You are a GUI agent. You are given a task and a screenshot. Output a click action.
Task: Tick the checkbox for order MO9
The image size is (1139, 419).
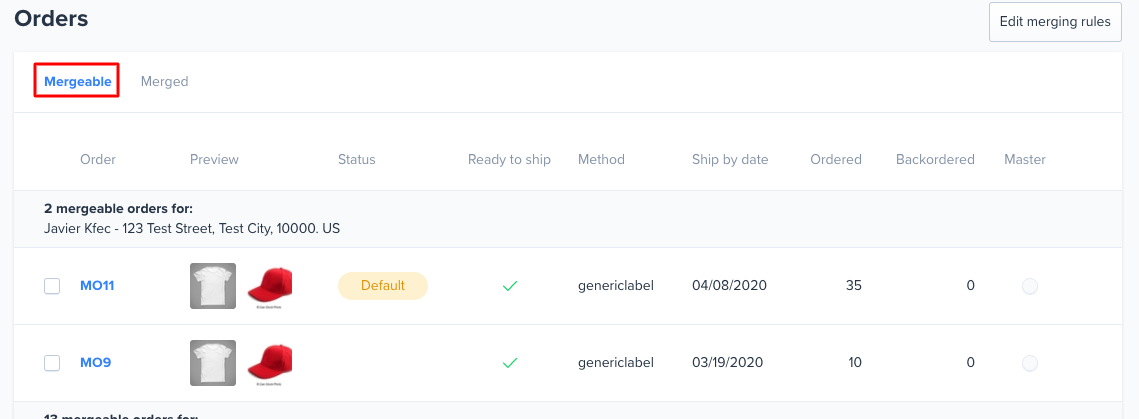click(x=52, y=362)
